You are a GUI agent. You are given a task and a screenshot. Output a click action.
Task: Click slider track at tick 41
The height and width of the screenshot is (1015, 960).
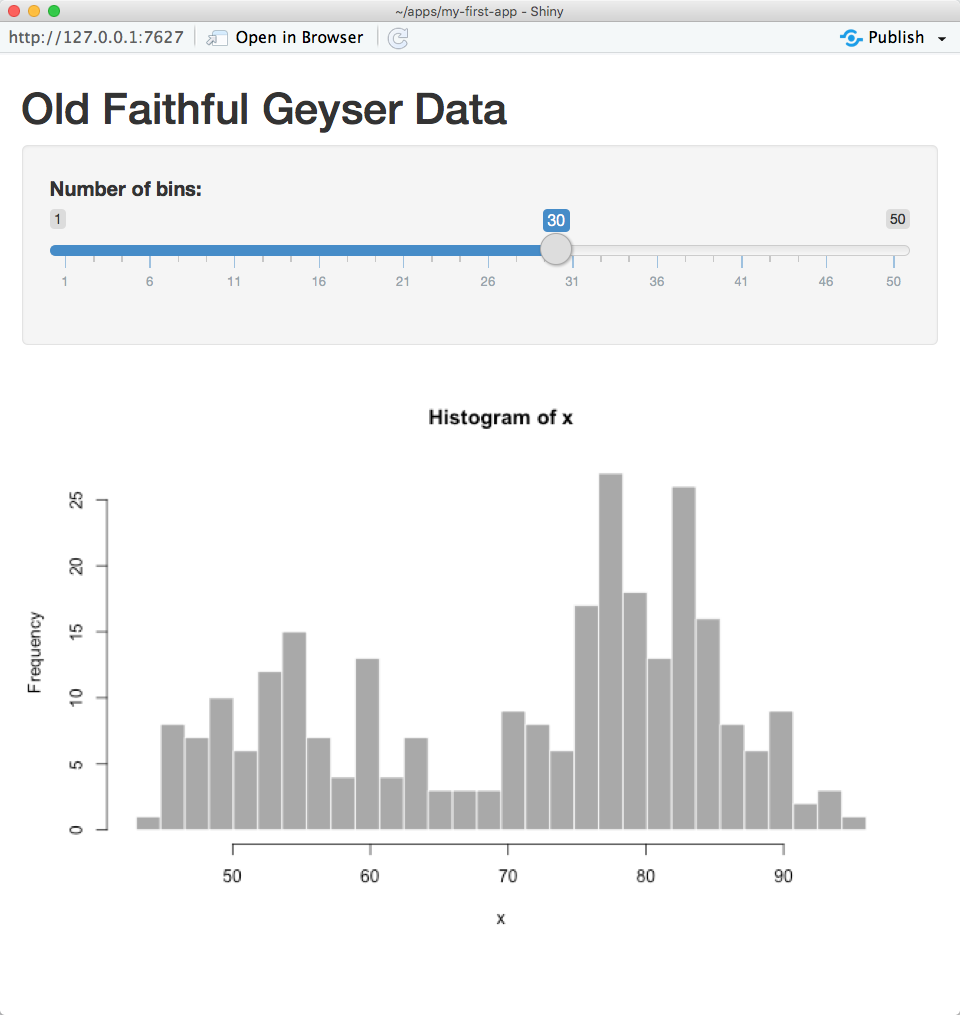click(741, 251)
